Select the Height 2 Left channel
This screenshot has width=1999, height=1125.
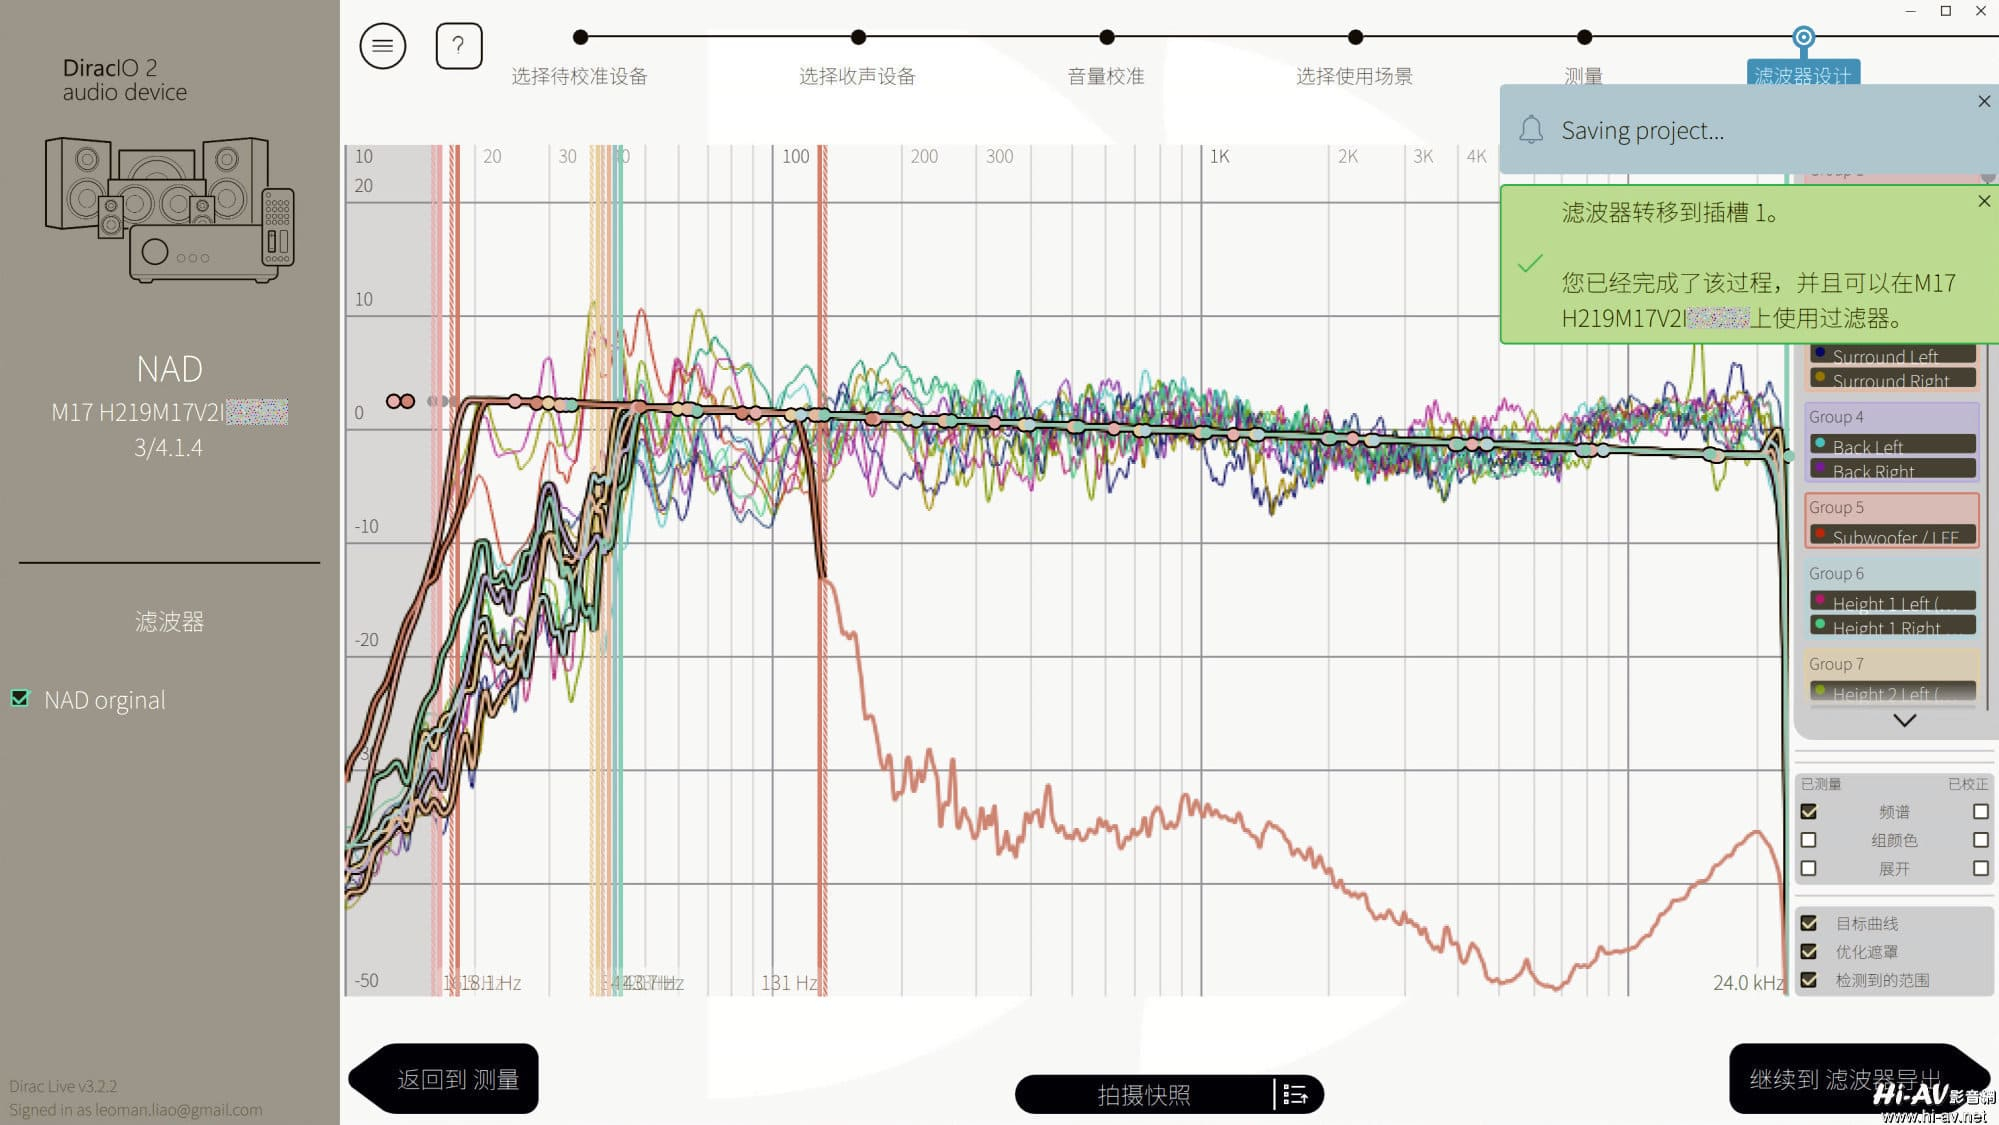pyautogui.click(x=1892, y=692)
